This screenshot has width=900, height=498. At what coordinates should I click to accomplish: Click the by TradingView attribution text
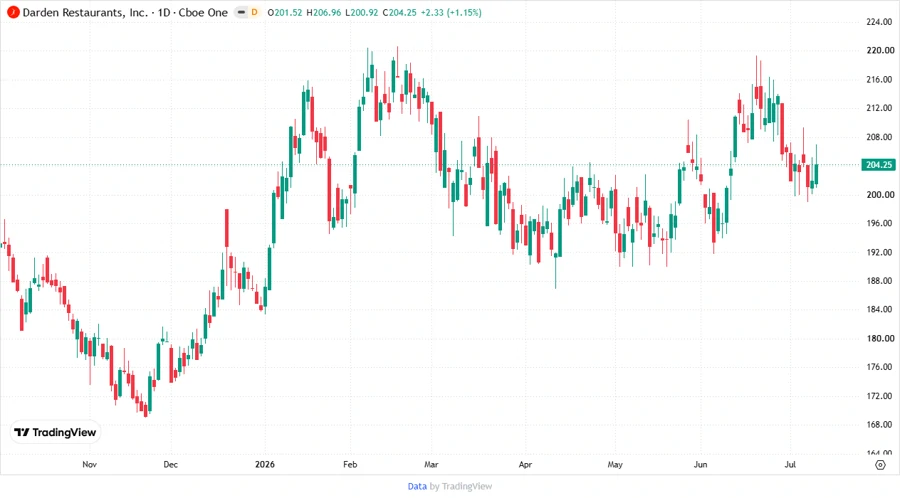point(461,486)
